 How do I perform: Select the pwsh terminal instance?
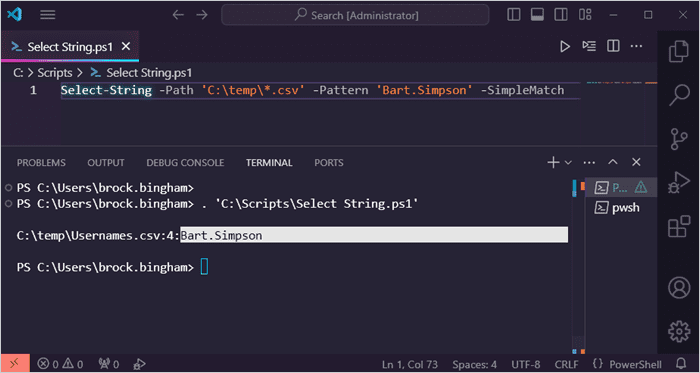(x=621, y=208)
